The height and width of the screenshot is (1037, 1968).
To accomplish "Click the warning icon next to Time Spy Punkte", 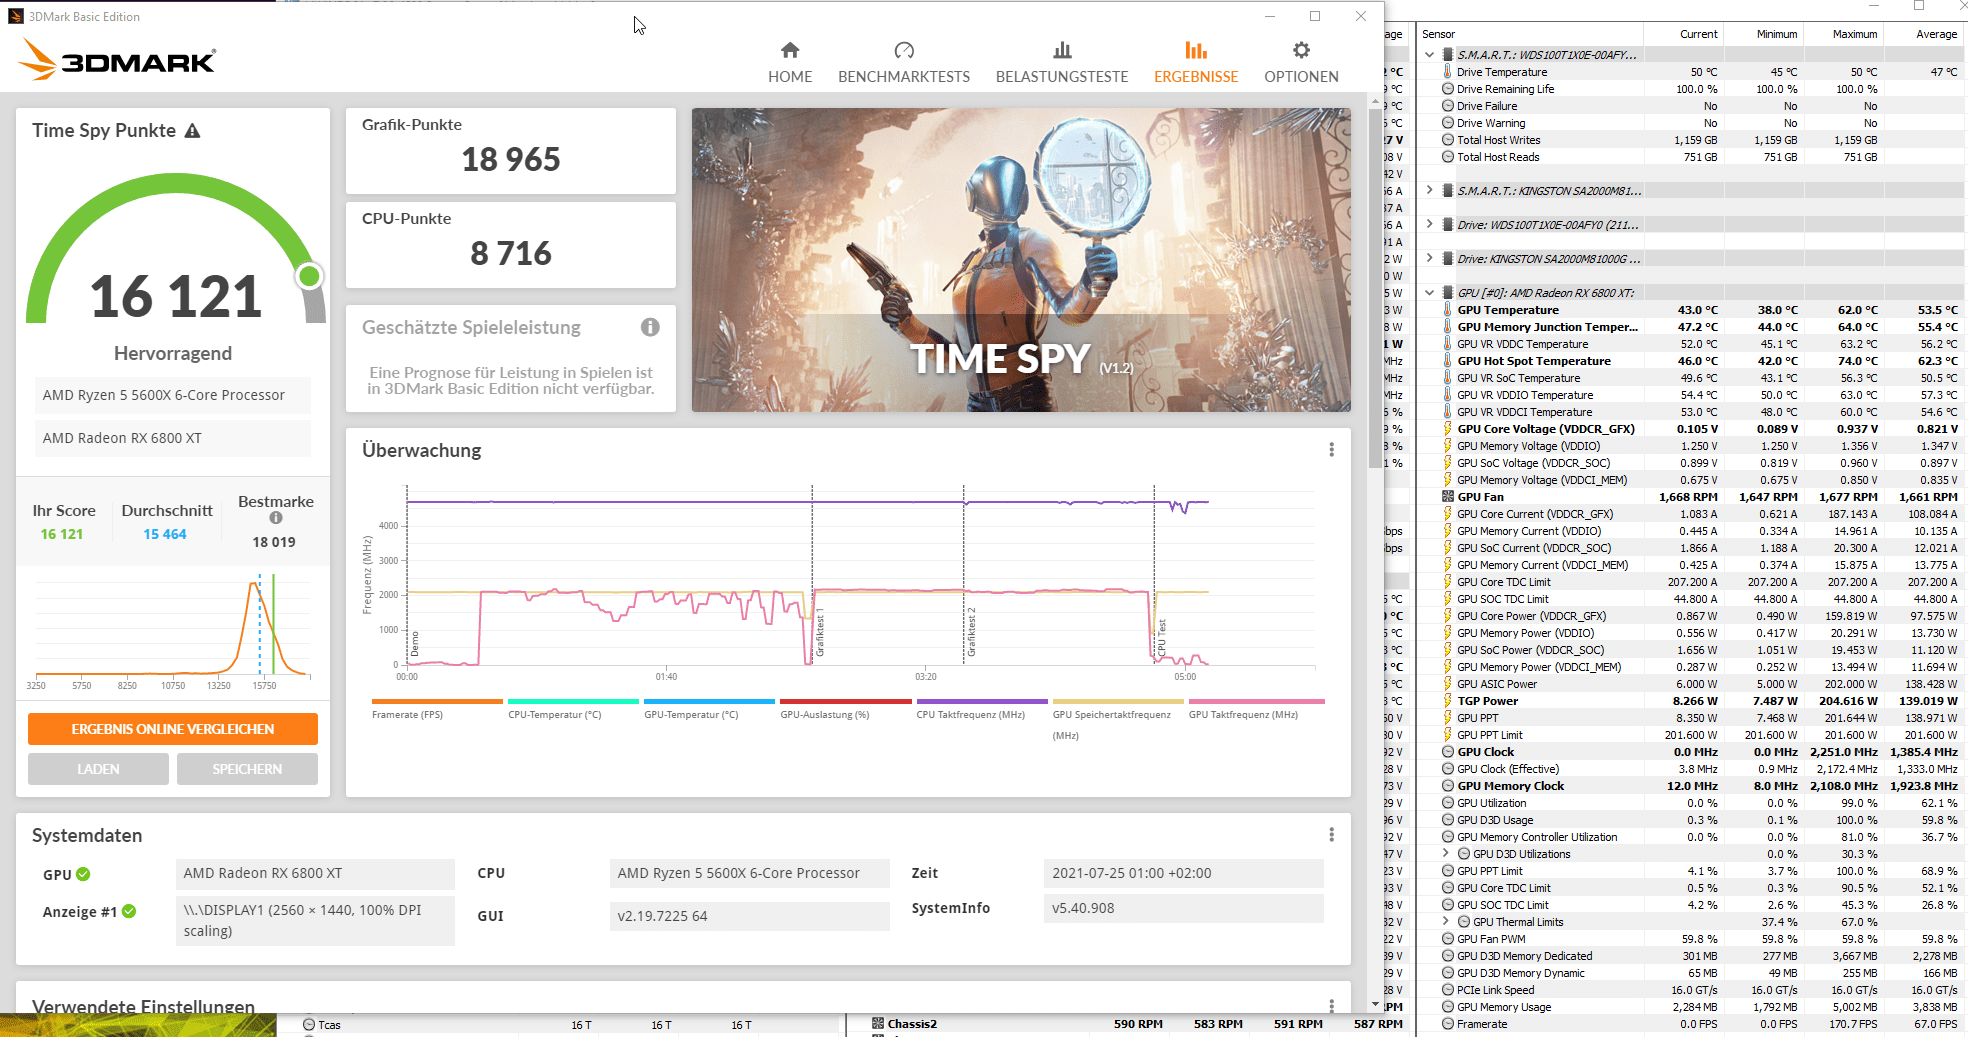I will pos(193,131).
